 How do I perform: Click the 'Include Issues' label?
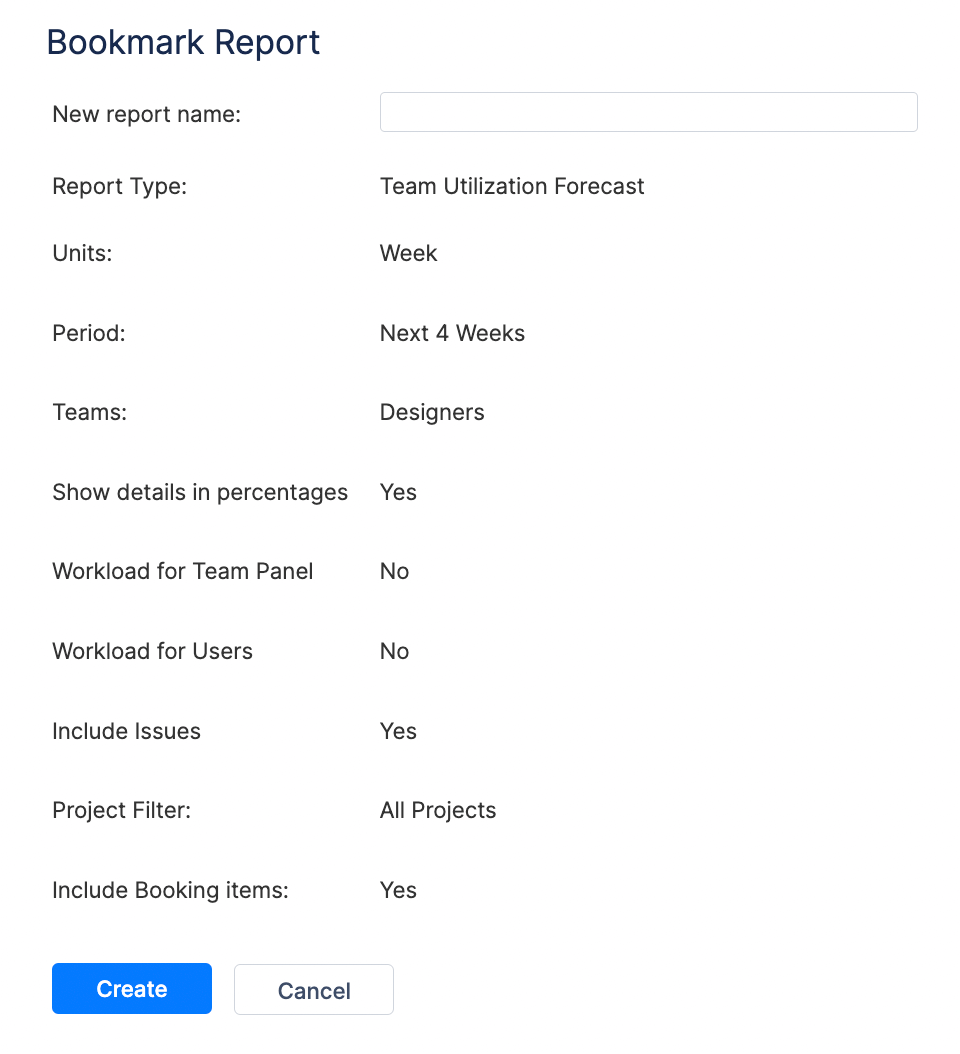(126, 731)
